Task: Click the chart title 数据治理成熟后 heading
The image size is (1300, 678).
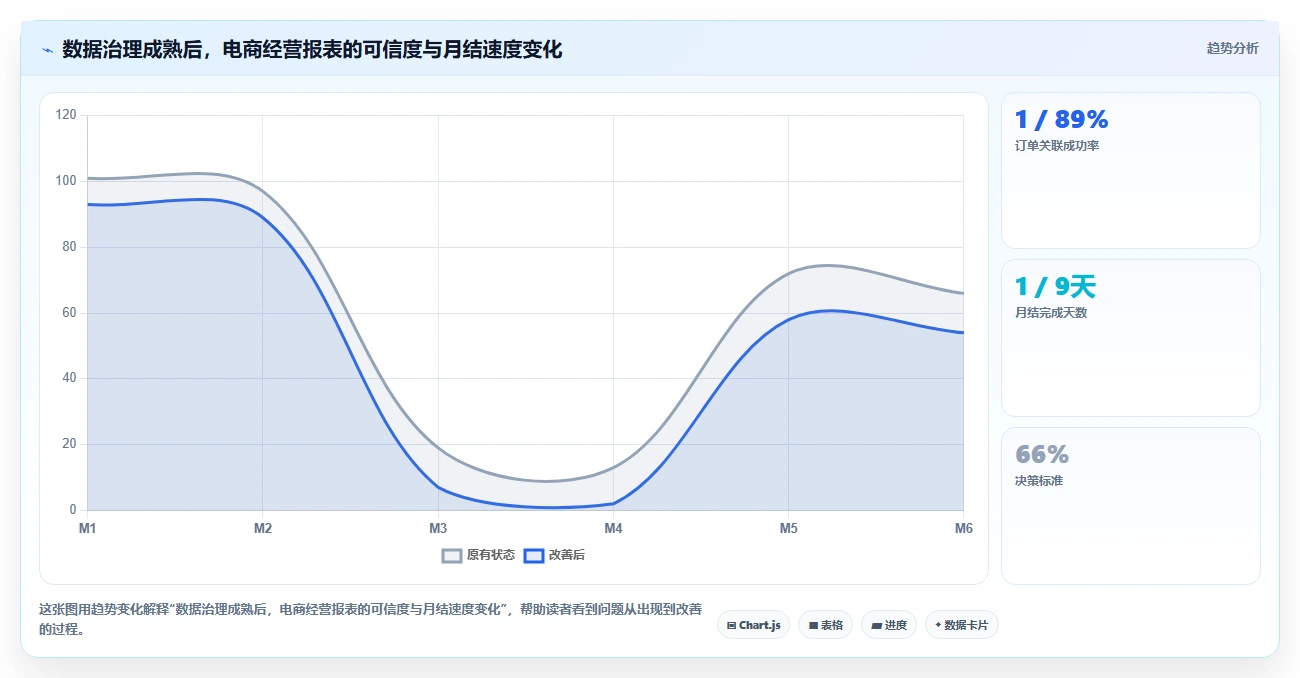Action: [x=312, y=49]
